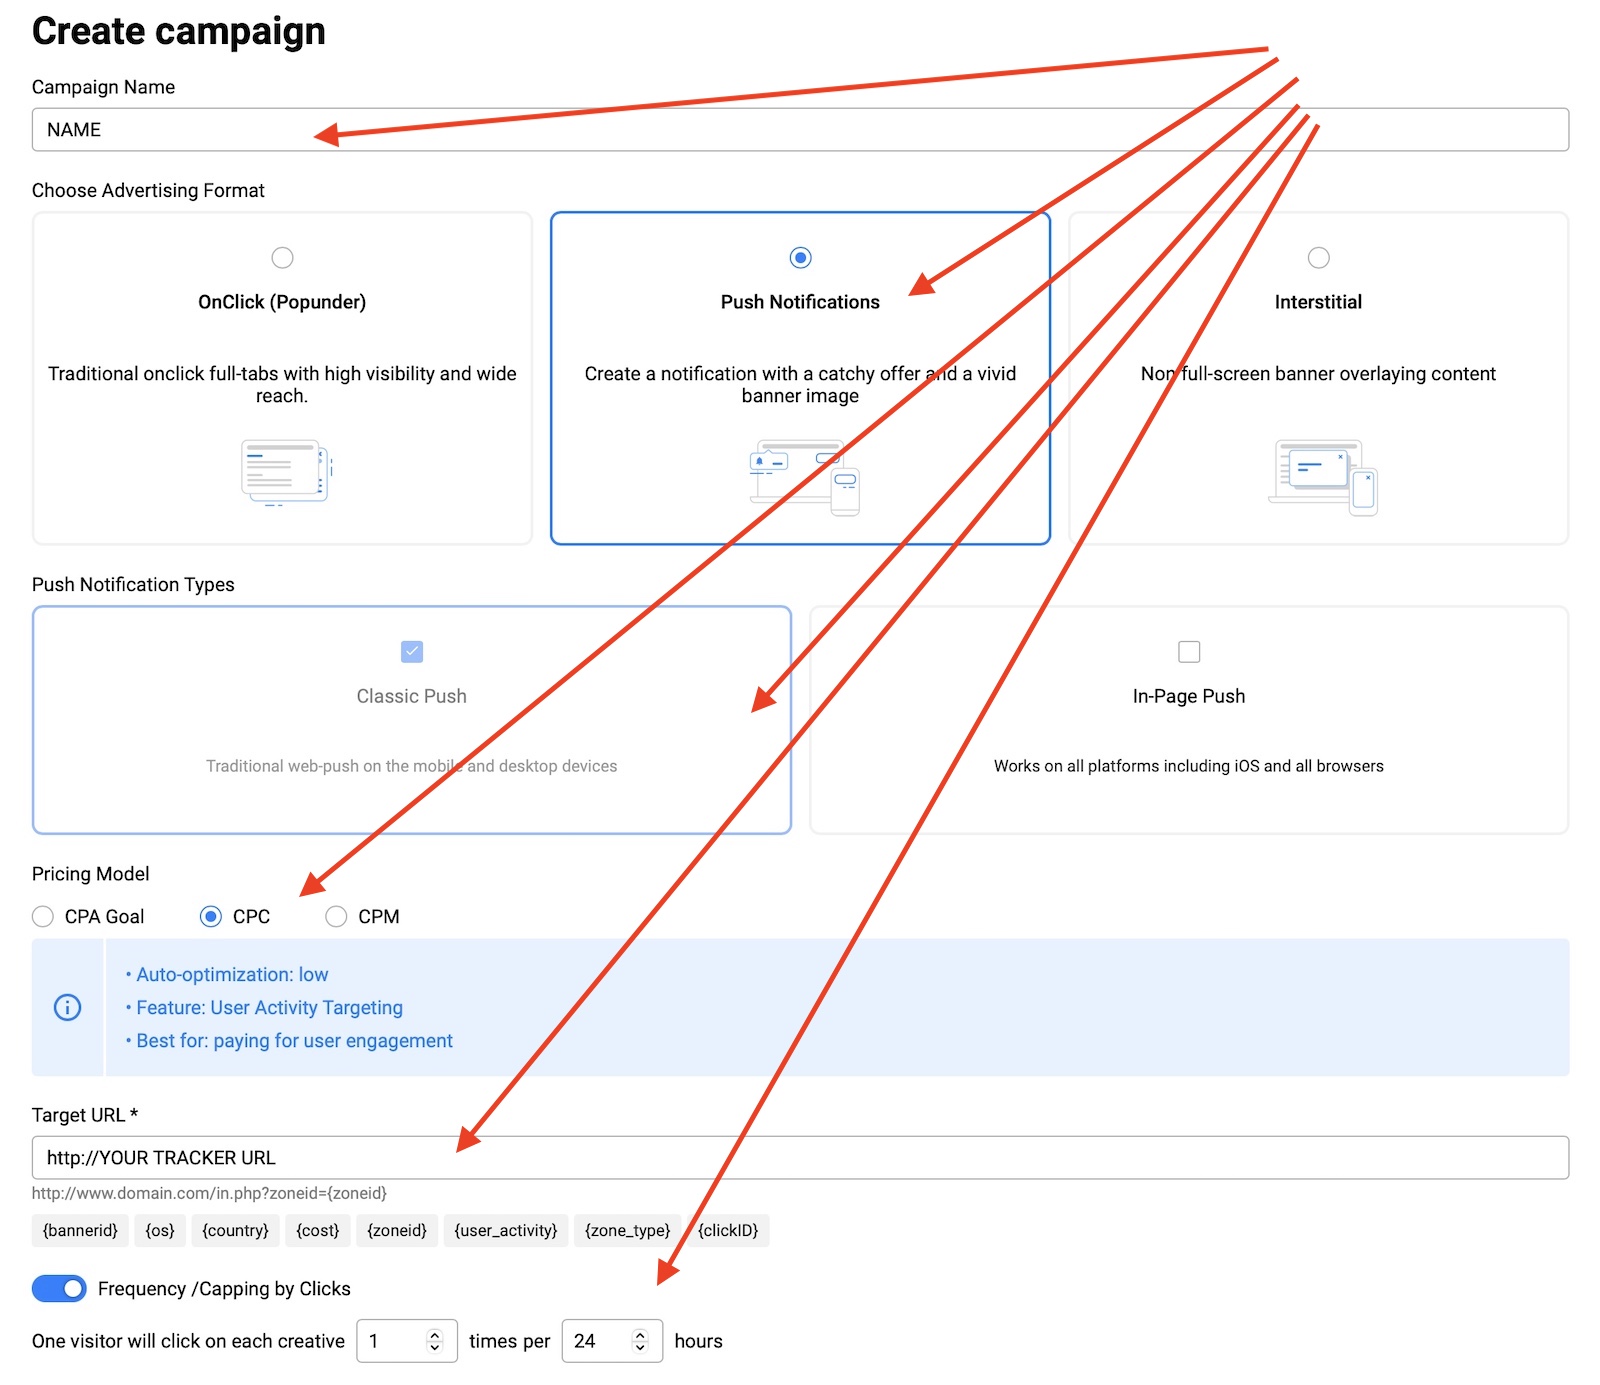Click the clicks-per-creative stepper arrows
Screen dimensions: 1600x1385
tap(434, 1341)
